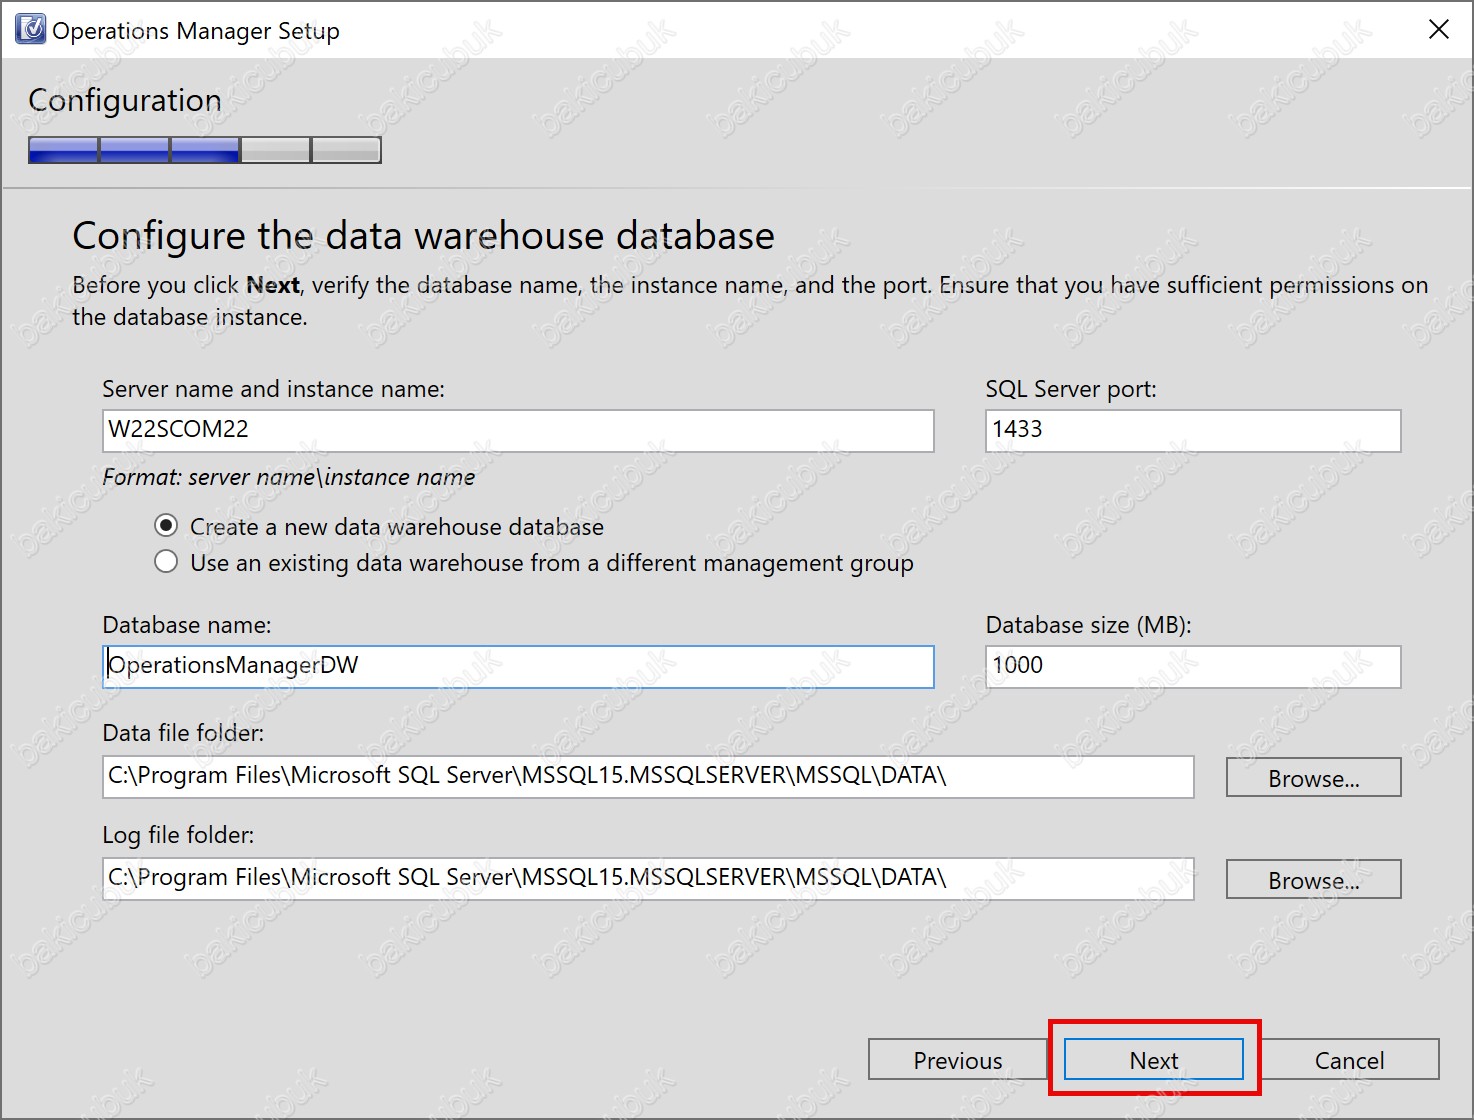Browse for the Log file folder
The height and width of the screenshot is (1120, 1474).
click(x=1313, y=879)
